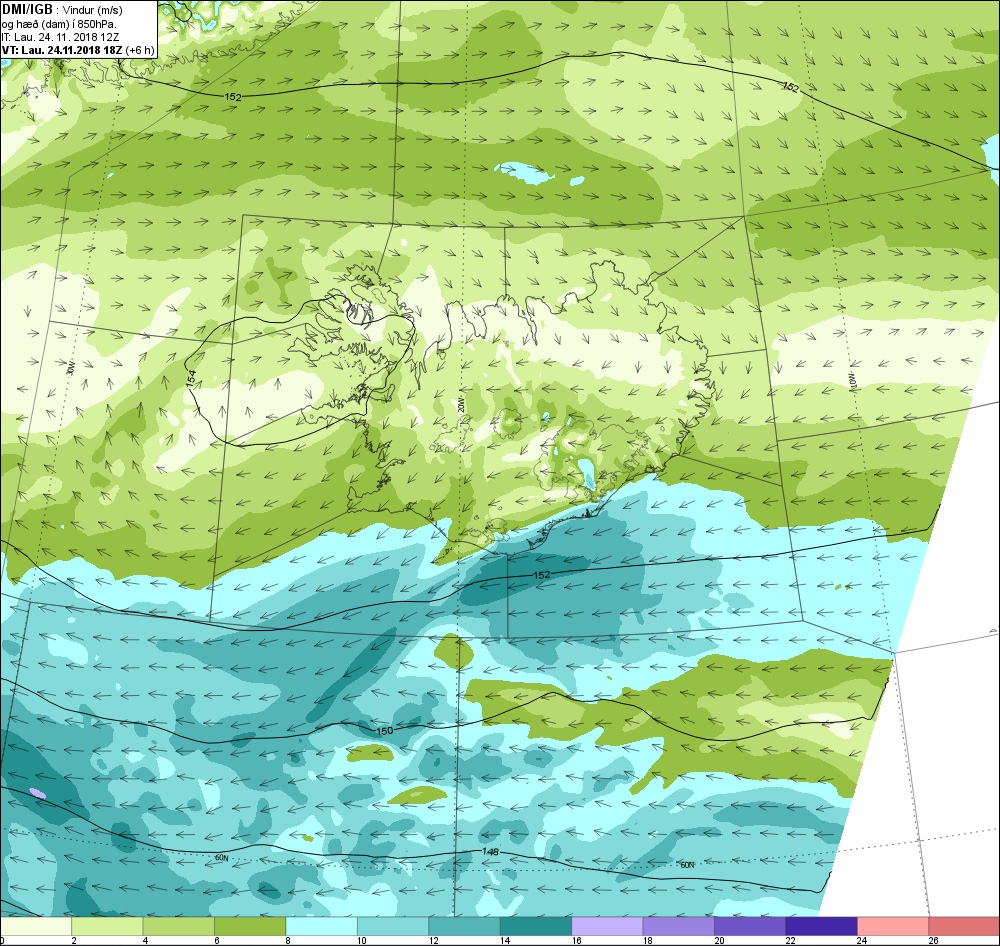Click the 10W longitude label

[853, 380]
